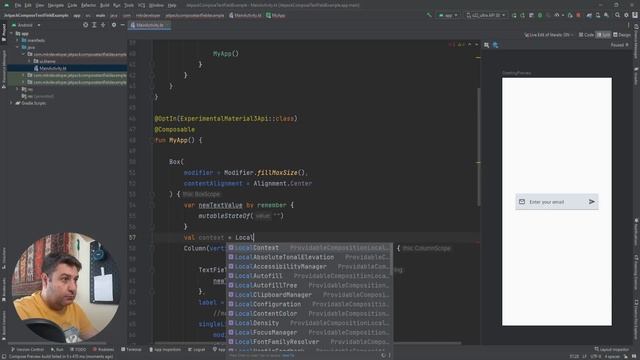This screenshot has height=360, width=640.
Task: Click the mail icon in preview text field
Action: [522, 202]
